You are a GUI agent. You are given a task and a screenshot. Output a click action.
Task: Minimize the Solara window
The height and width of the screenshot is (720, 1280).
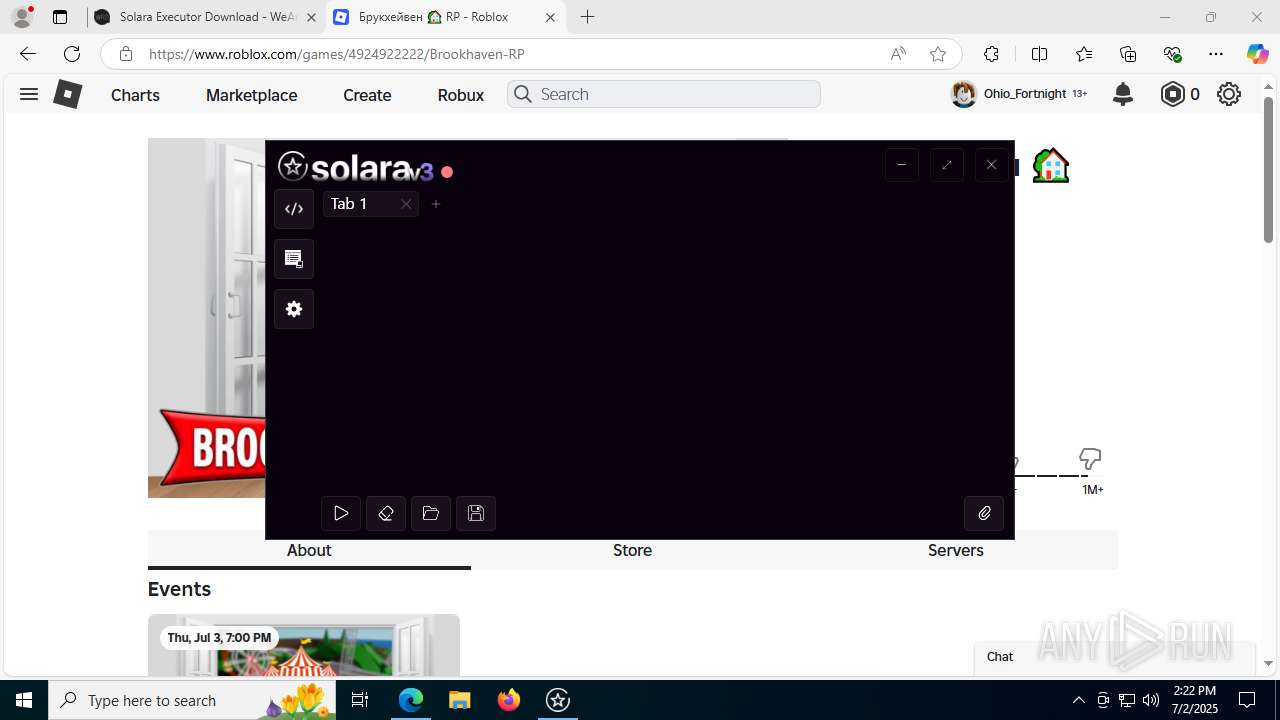coord(902,165)
